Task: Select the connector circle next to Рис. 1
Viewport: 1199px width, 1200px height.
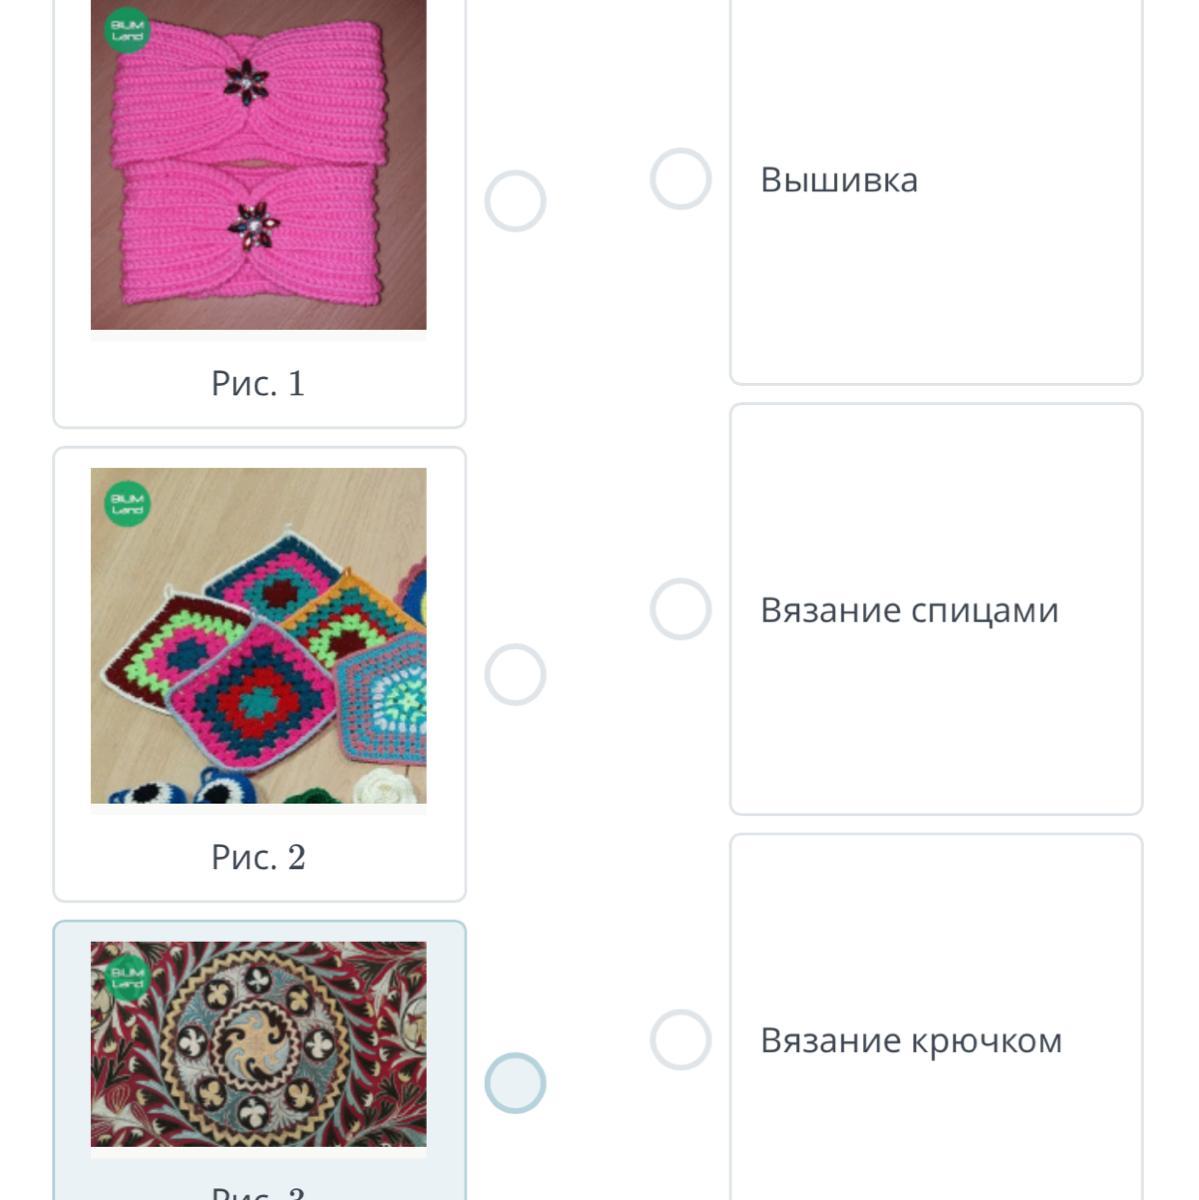Action: point(515,201)
